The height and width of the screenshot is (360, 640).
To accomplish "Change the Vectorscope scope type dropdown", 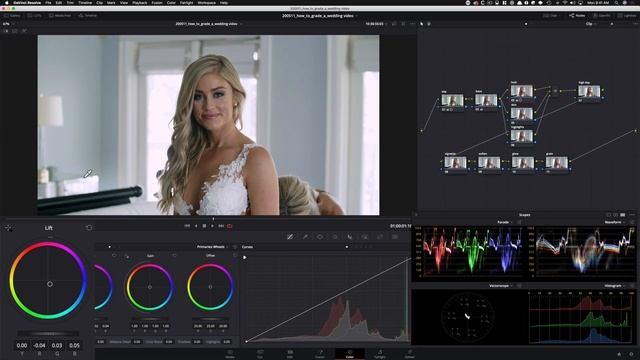I will pos(501,286).
